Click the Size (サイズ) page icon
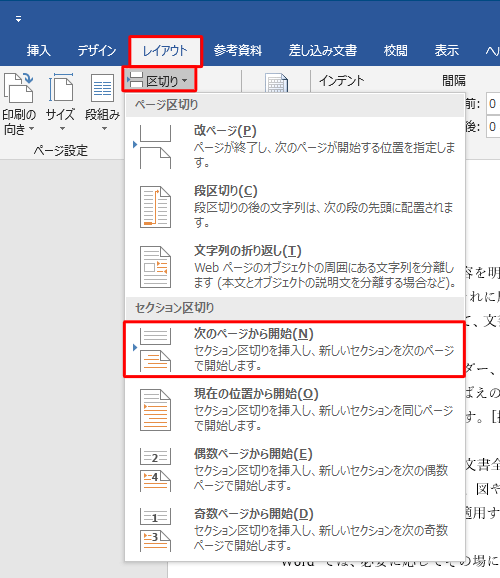500x578 pixels. pyautogui.click(x=60, y=88)
